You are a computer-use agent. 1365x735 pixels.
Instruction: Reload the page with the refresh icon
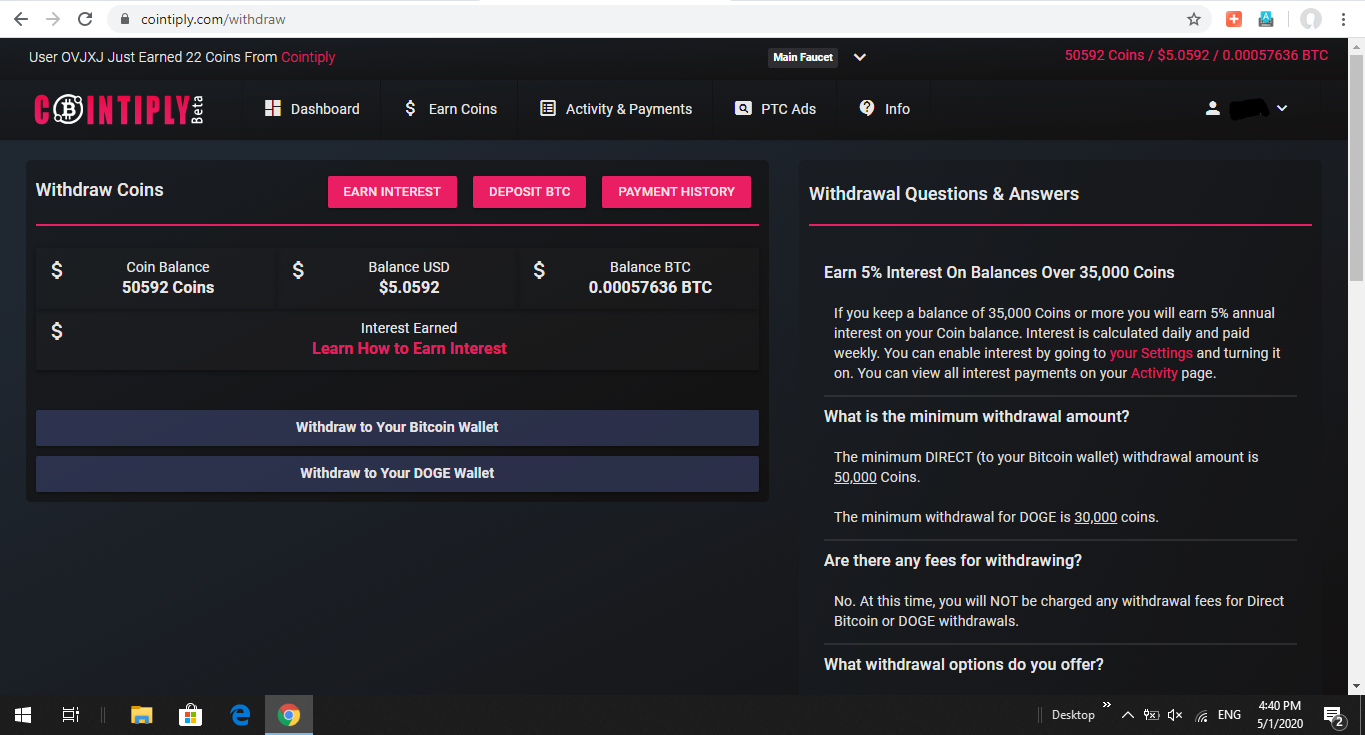(85, 19)
